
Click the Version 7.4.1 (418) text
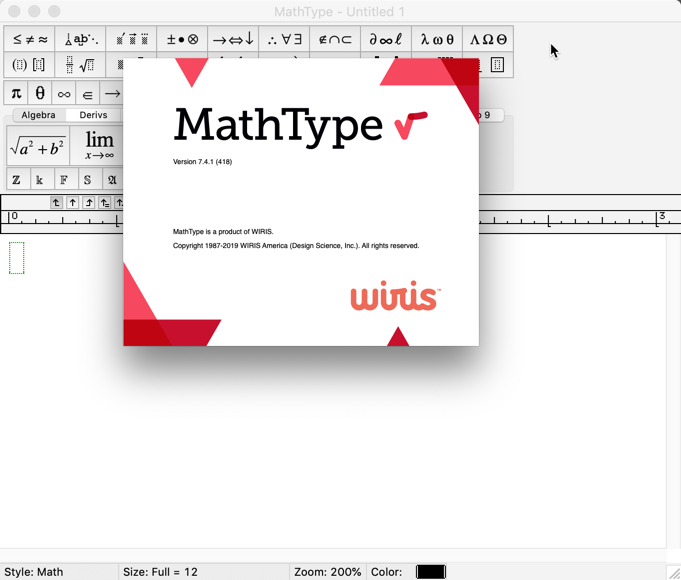pyautogui.click(x=202, y=162)
